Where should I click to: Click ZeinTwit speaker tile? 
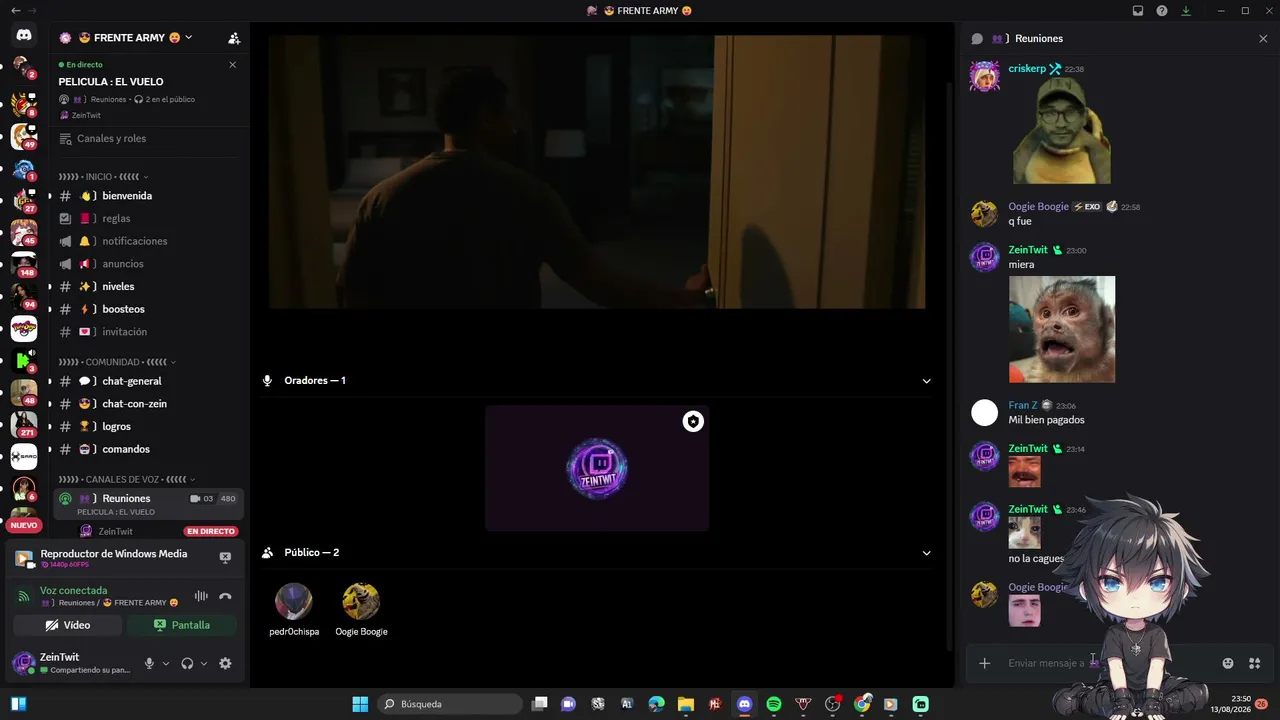coord(597,468)
